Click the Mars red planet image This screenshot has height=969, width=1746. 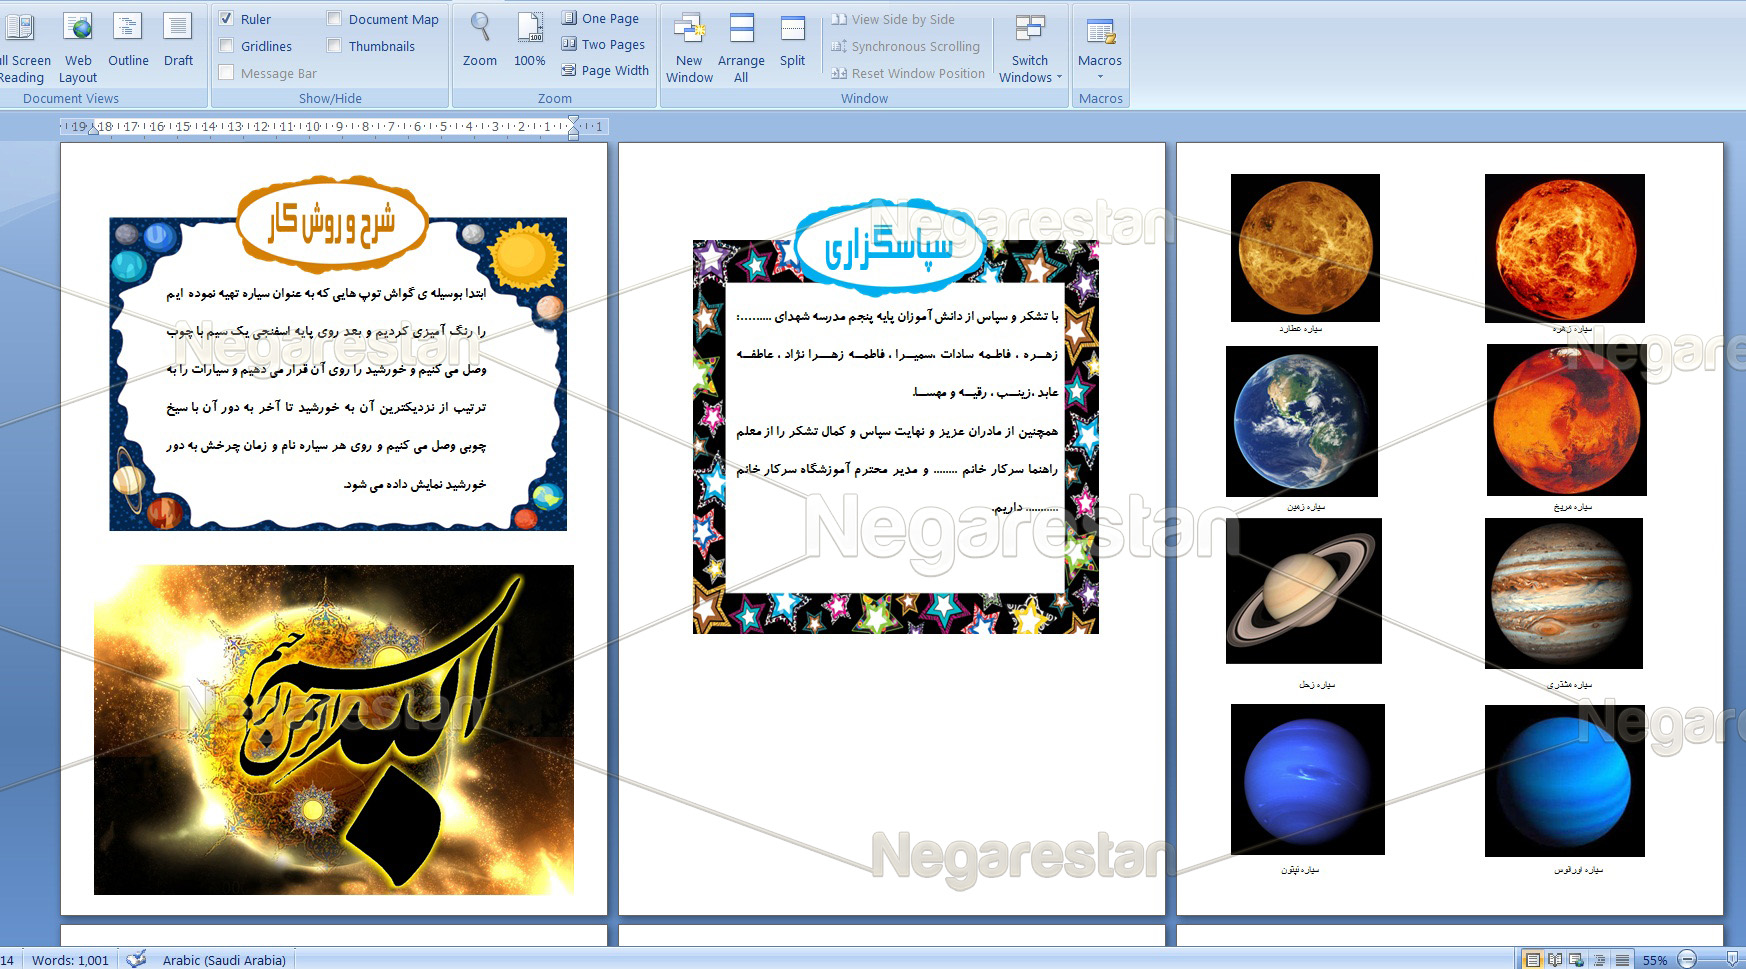click(1567, 420)
